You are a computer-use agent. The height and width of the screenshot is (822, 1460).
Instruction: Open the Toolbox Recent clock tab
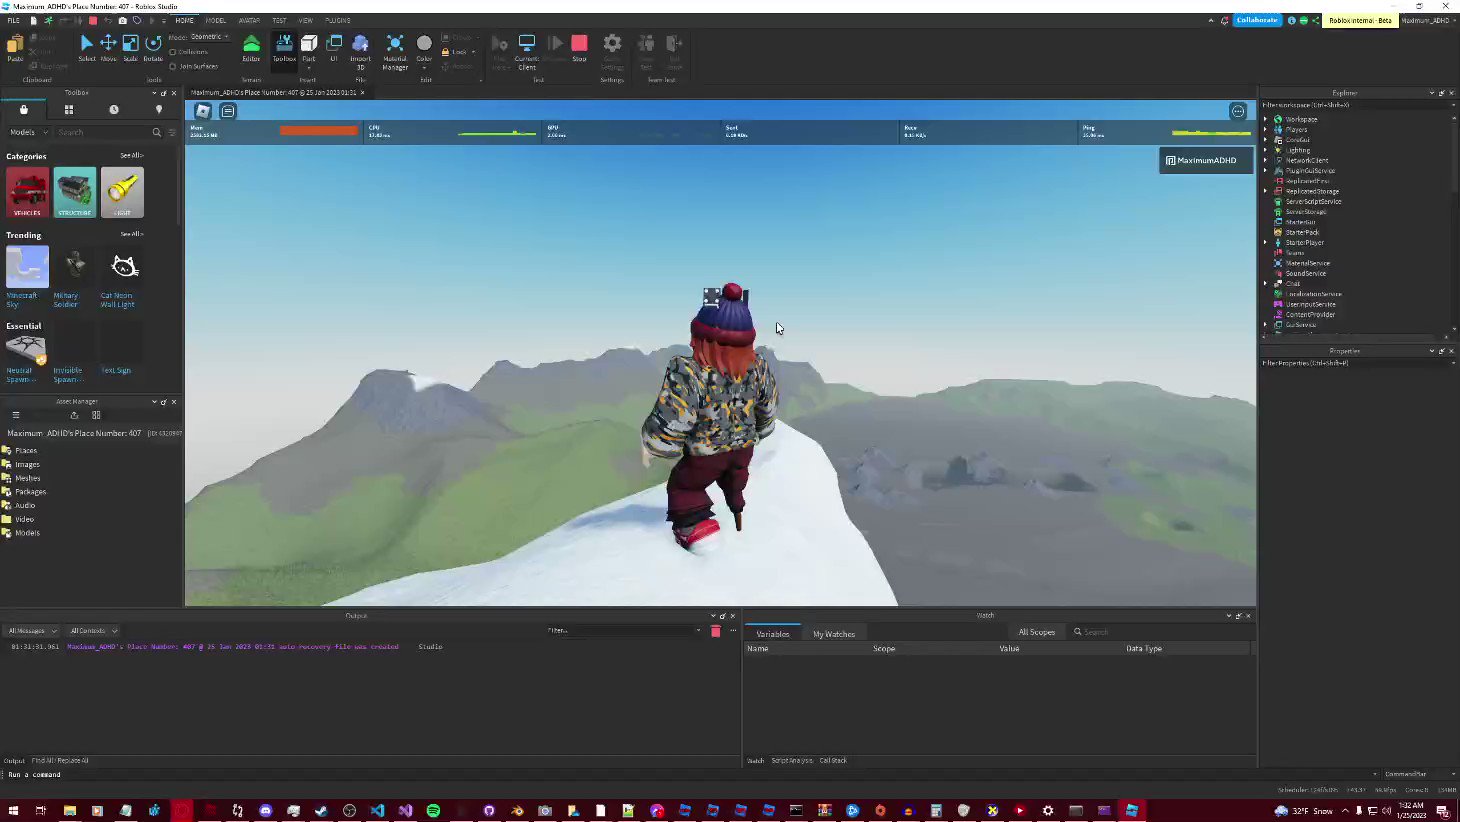pos(114,109)
